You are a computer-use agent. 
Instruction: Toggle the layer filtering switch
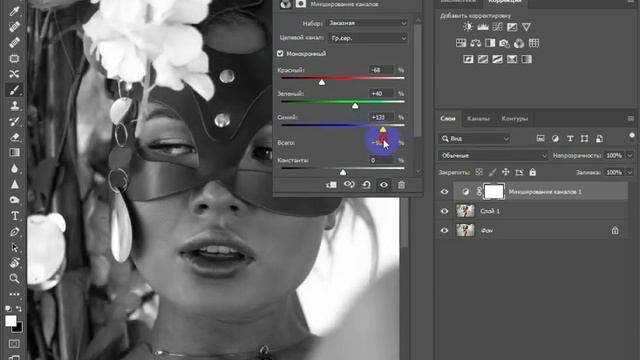(632, 136)
